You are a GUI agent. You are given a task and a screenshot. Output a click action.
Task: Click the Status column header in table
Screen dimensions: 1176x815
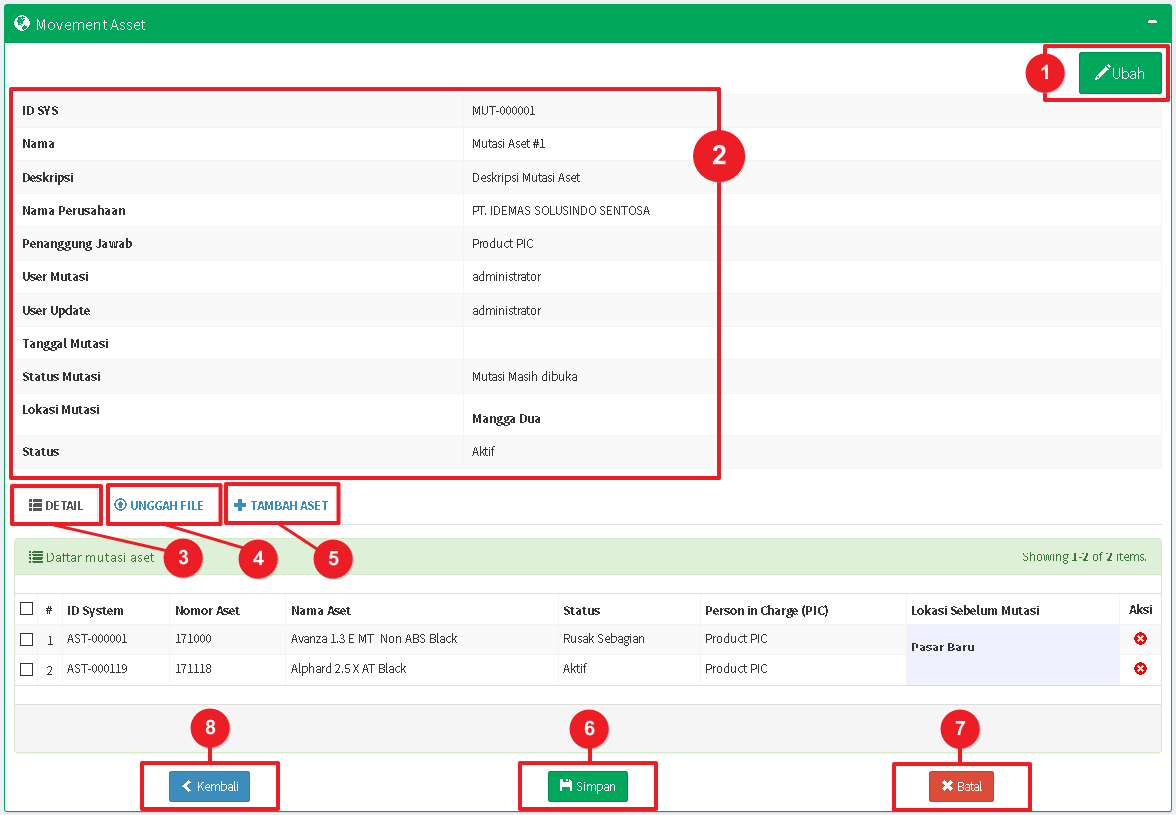pyautogui.click(x=581, y=610)
